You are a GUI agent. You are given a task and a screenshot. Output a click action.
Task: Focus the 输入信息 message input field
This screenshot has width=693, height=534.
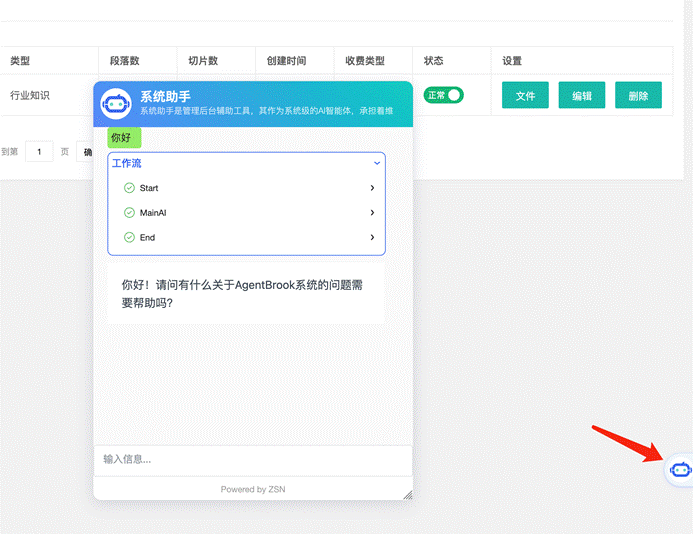[253, 460]
